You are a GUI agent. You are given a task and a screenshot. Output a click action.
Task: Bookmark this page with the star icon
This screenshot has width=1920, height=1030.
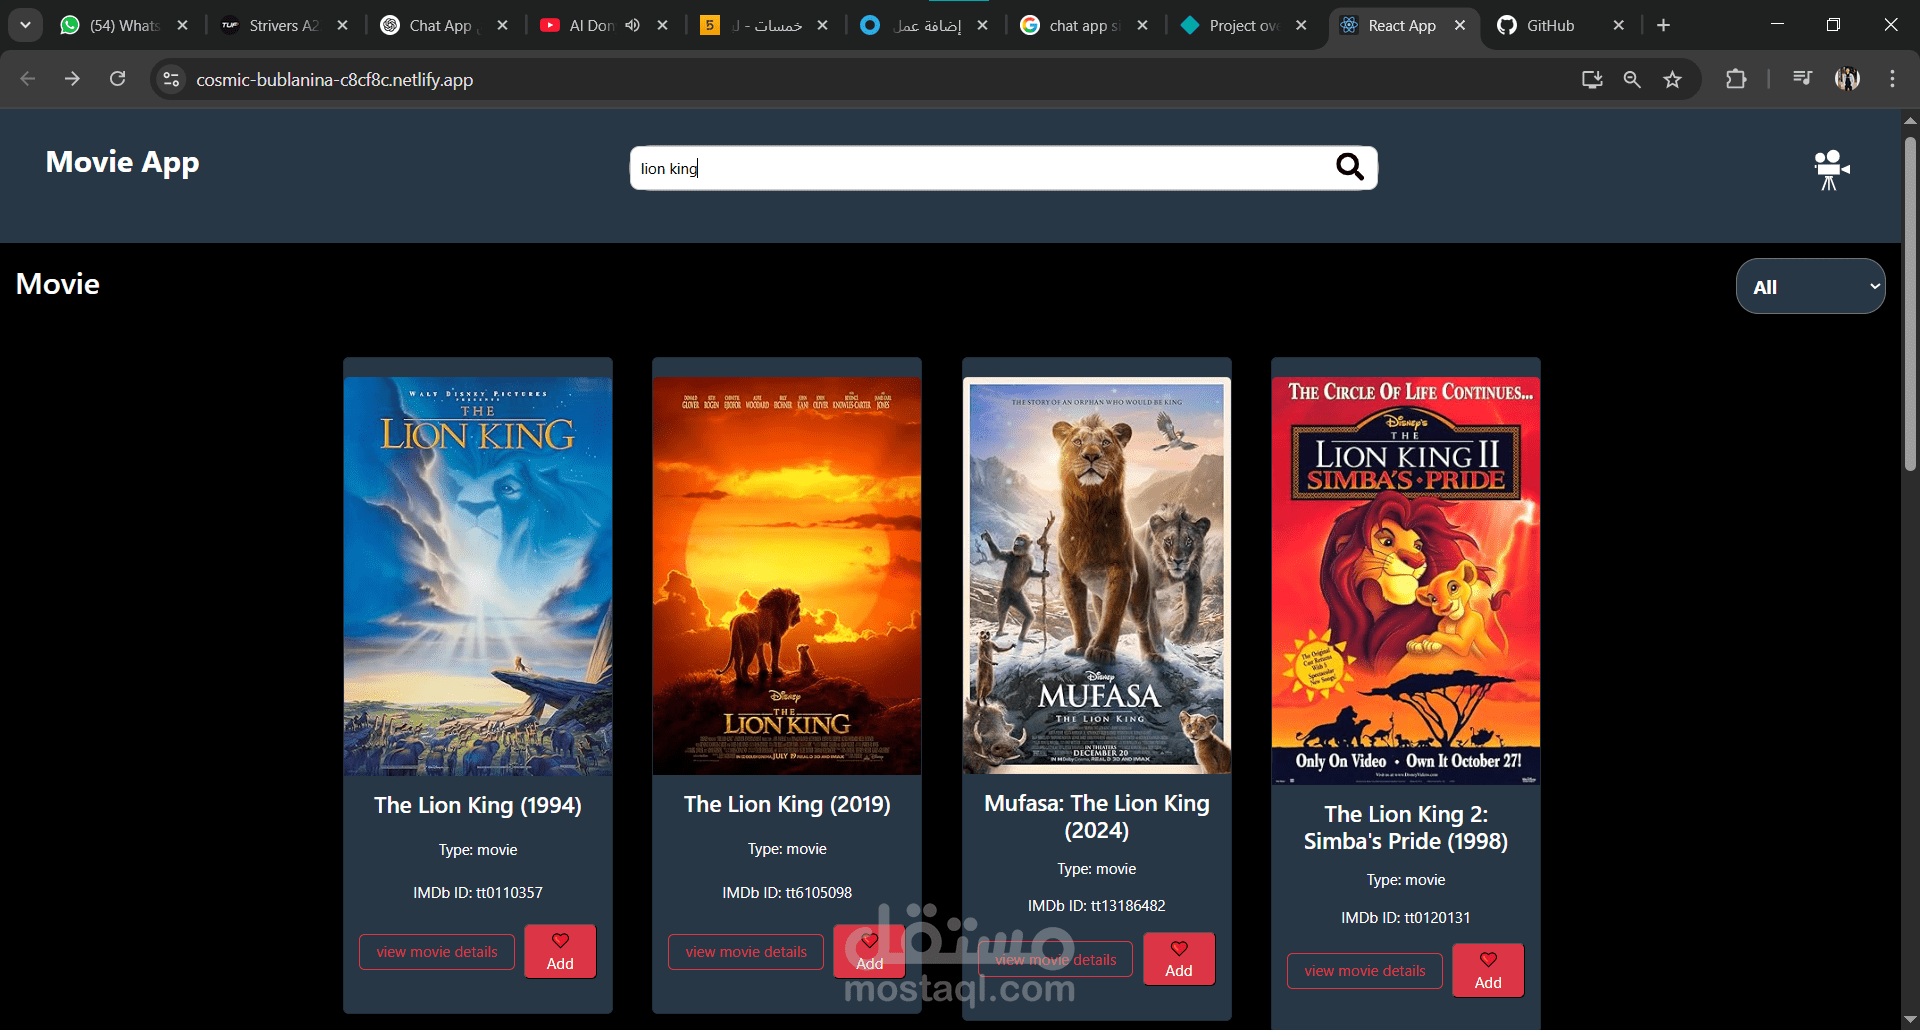click(x=1672, y=79)
